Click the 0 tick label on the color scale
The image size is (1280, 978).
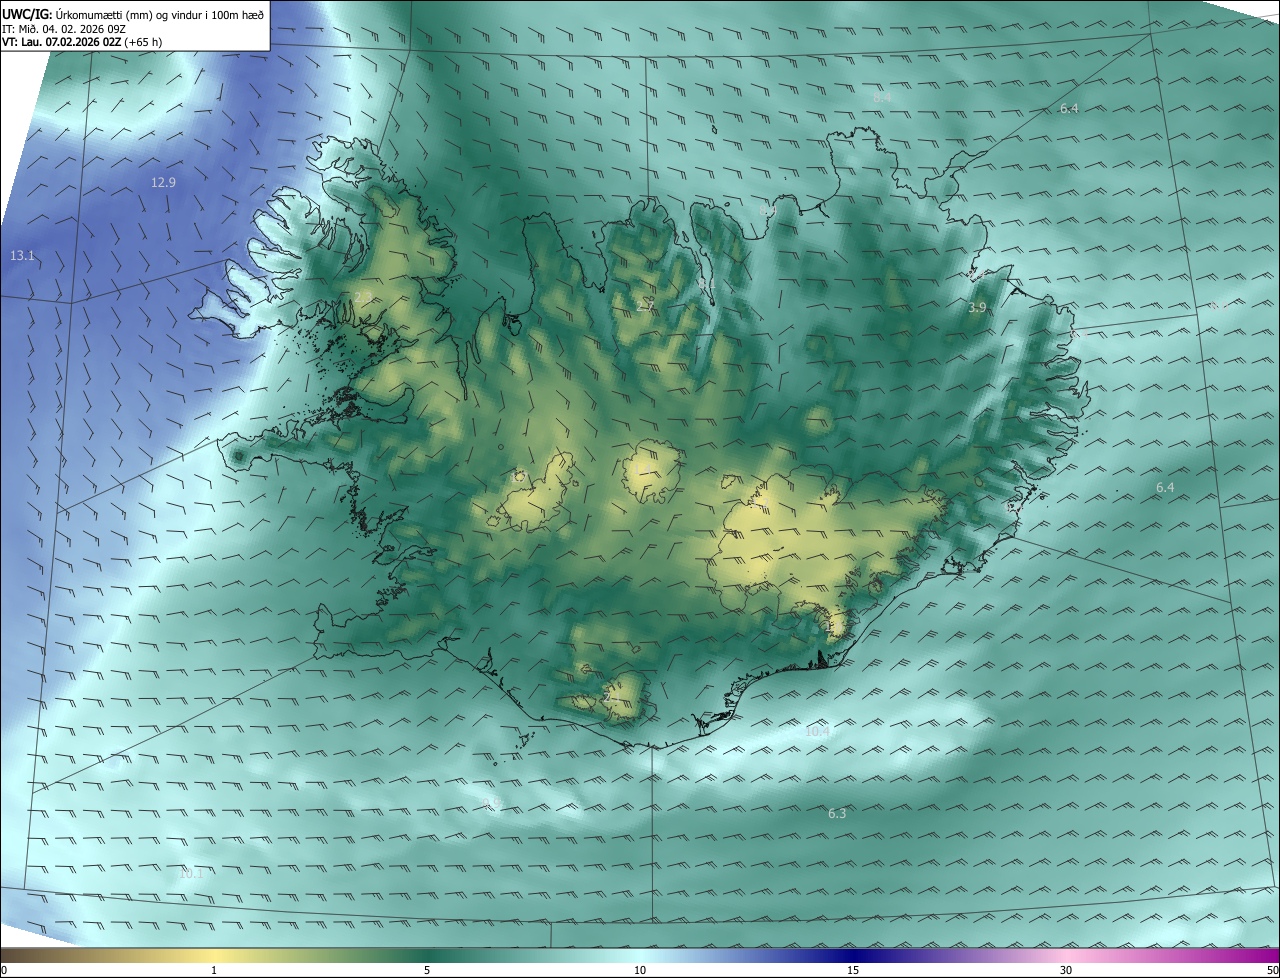tap(4, 970)
